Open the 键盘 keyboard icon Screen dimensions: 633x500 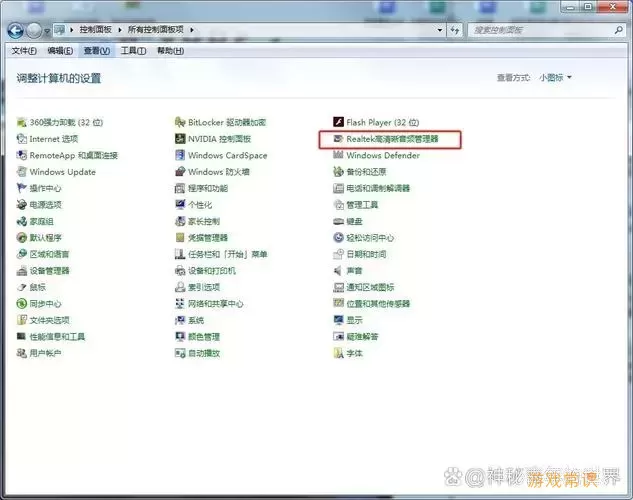pyautogui.click(x=338, y=221)
